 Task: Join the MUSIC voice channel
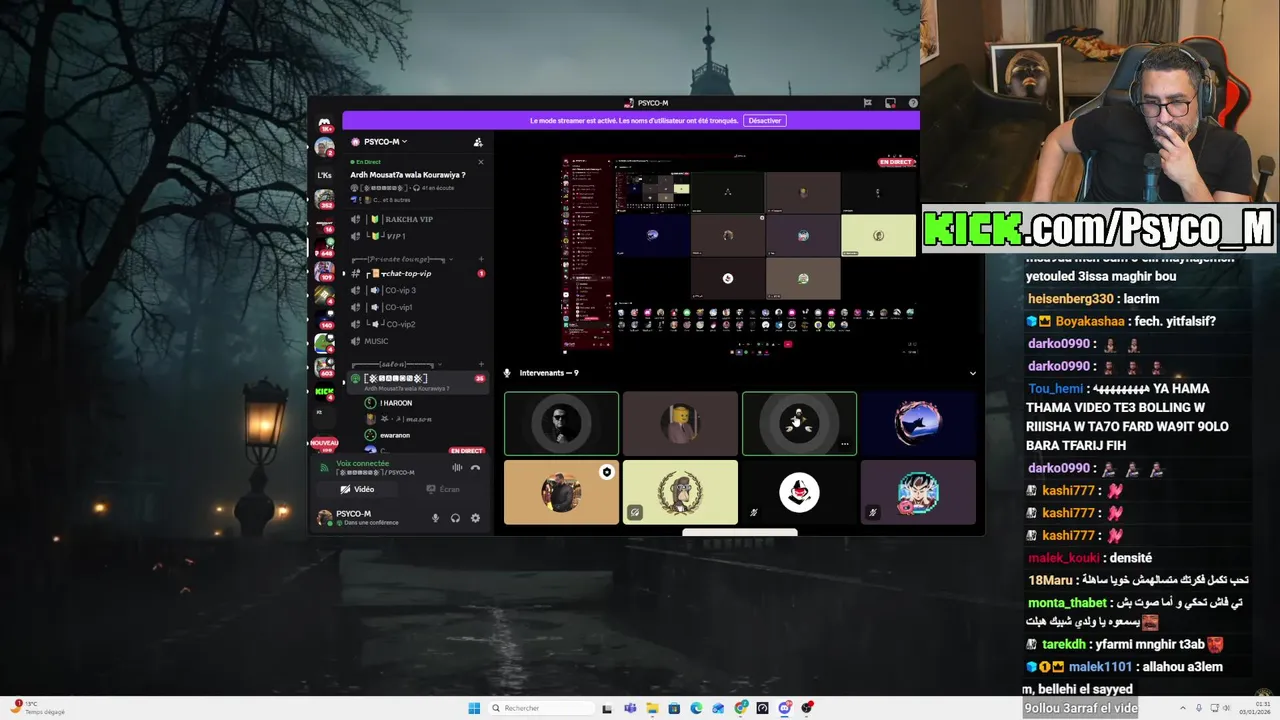376,341
